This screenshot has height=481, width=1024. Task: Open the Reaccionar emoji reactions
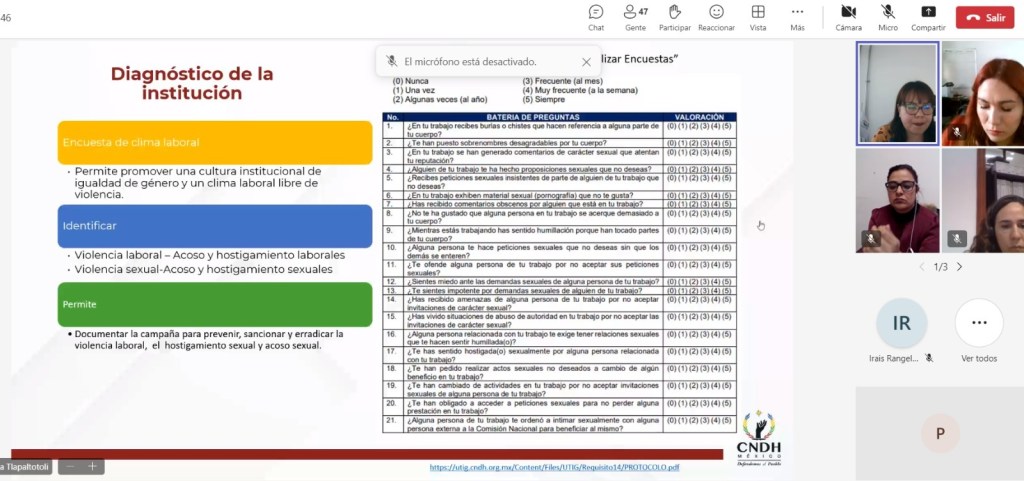(716, 17)
